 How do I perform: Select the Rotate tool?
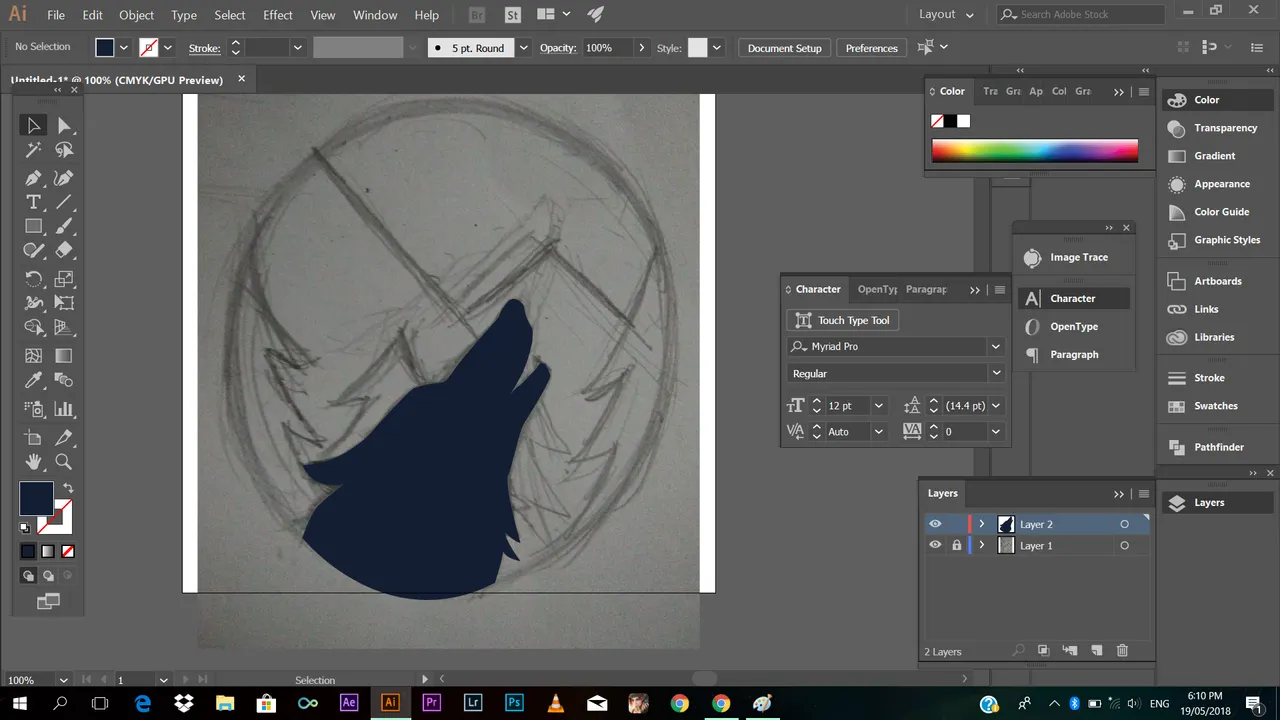coord(33,279)
